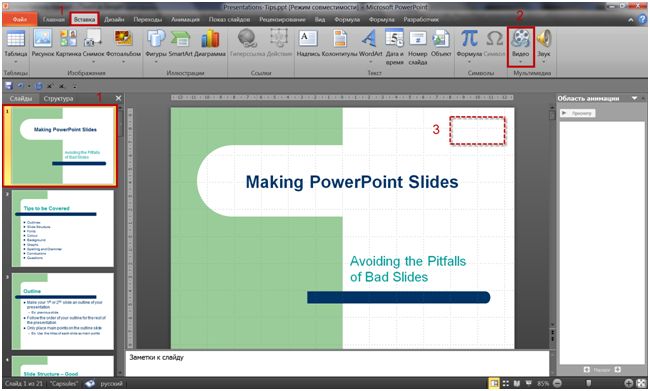Open Колонтитулы header and footer
650x391 pixels.
pos(340,44)
